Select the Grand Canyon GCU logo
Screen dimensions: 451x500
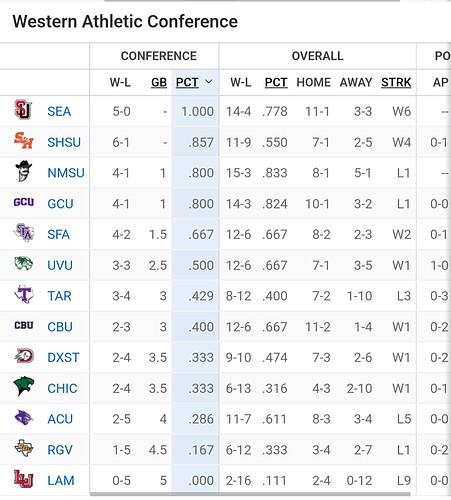pyautogui.click(x=24, y=202)
